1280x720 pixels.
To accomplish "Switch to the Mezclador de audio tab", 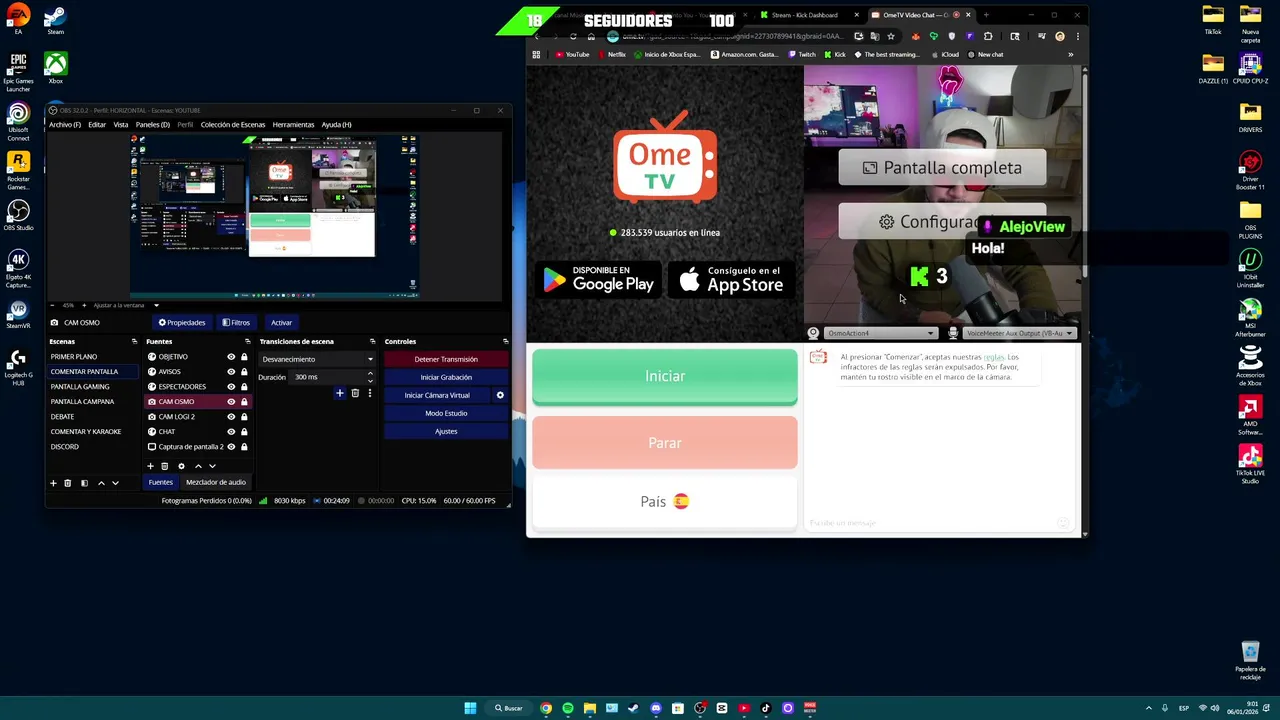I will pos(215,483).
